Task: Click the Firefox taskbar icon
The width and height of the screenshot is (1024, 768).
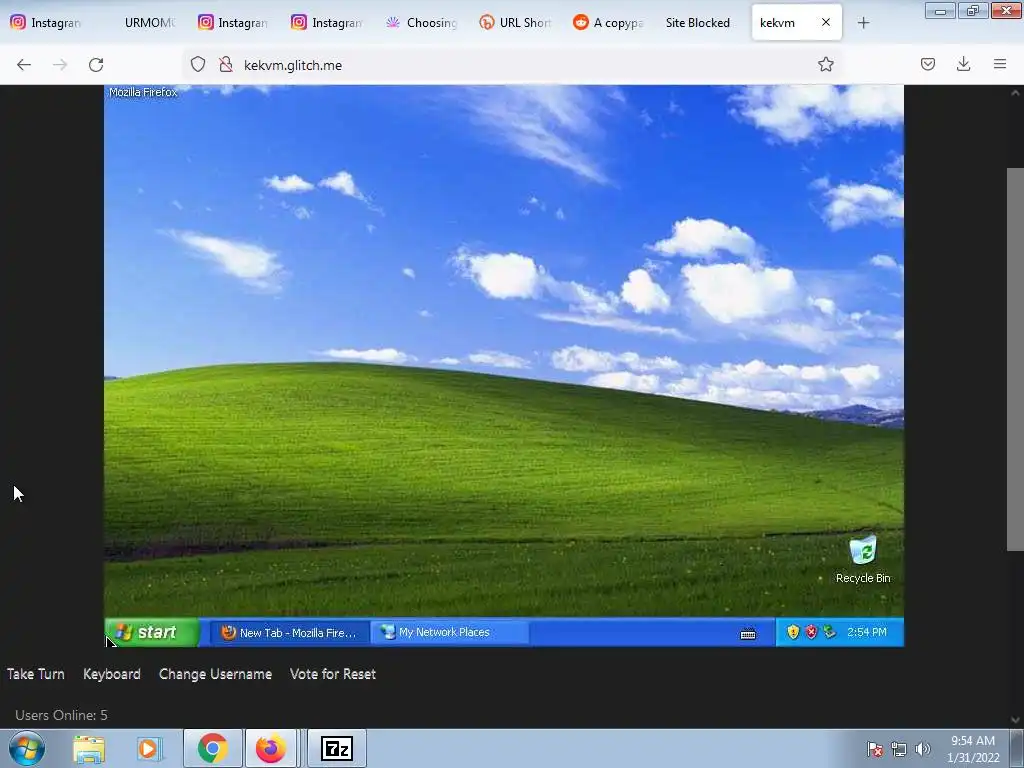Action: (x=271, y=748)
